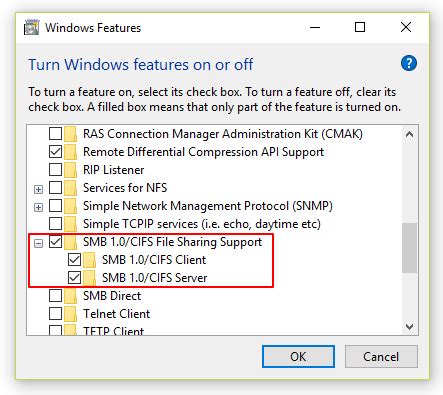
Task: Open the blue help question mark icon
Action: click(409, 63)
